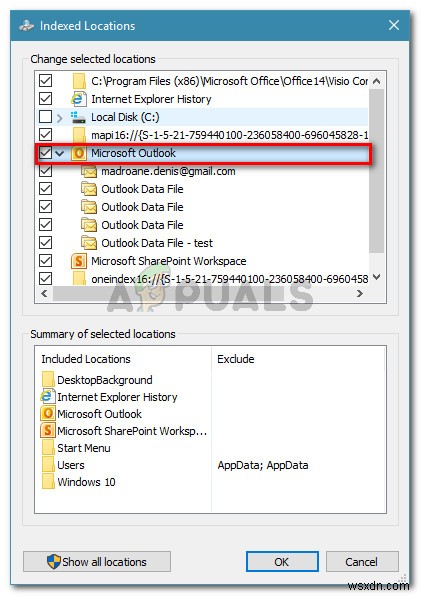Image resolution: width=421 pixels, height=596 pixels.
Task: Uncheck the oneindex16 location checkbox
Action: click(x=45, y=279)
